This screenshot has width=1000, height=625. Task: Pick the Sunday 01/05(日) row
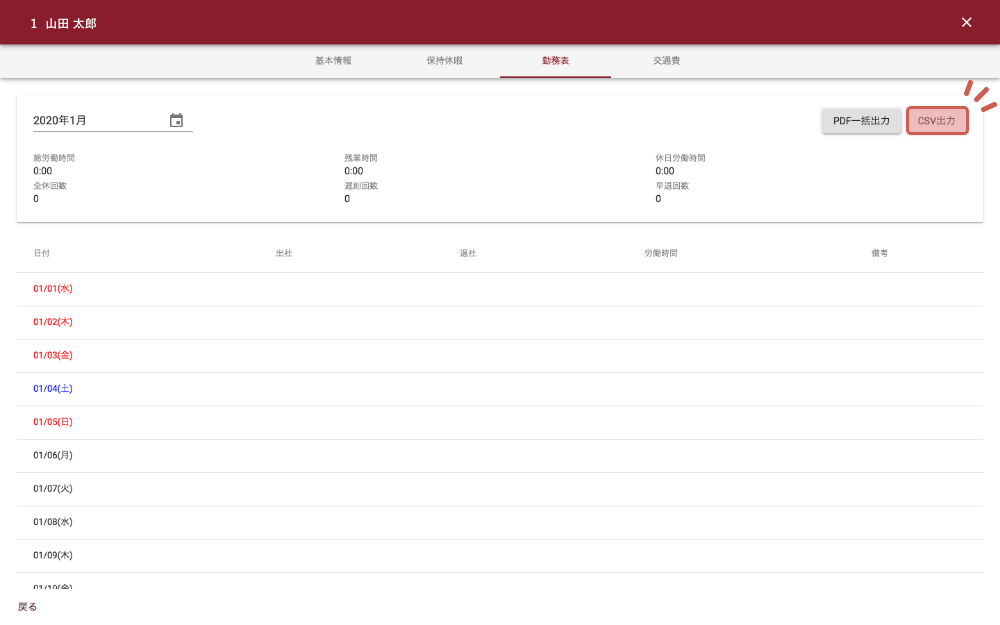[53, 422]
